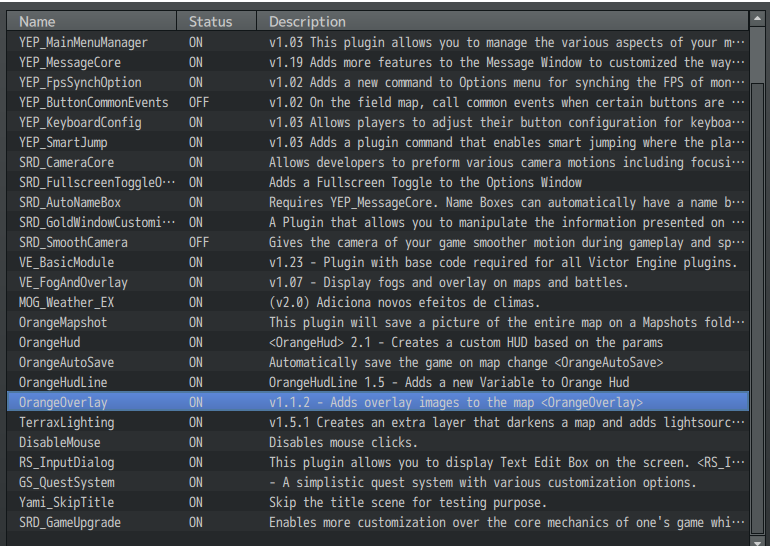Select the Yami_SkipTitle plugin
The image size is (770, 546).
coord(378,502)
